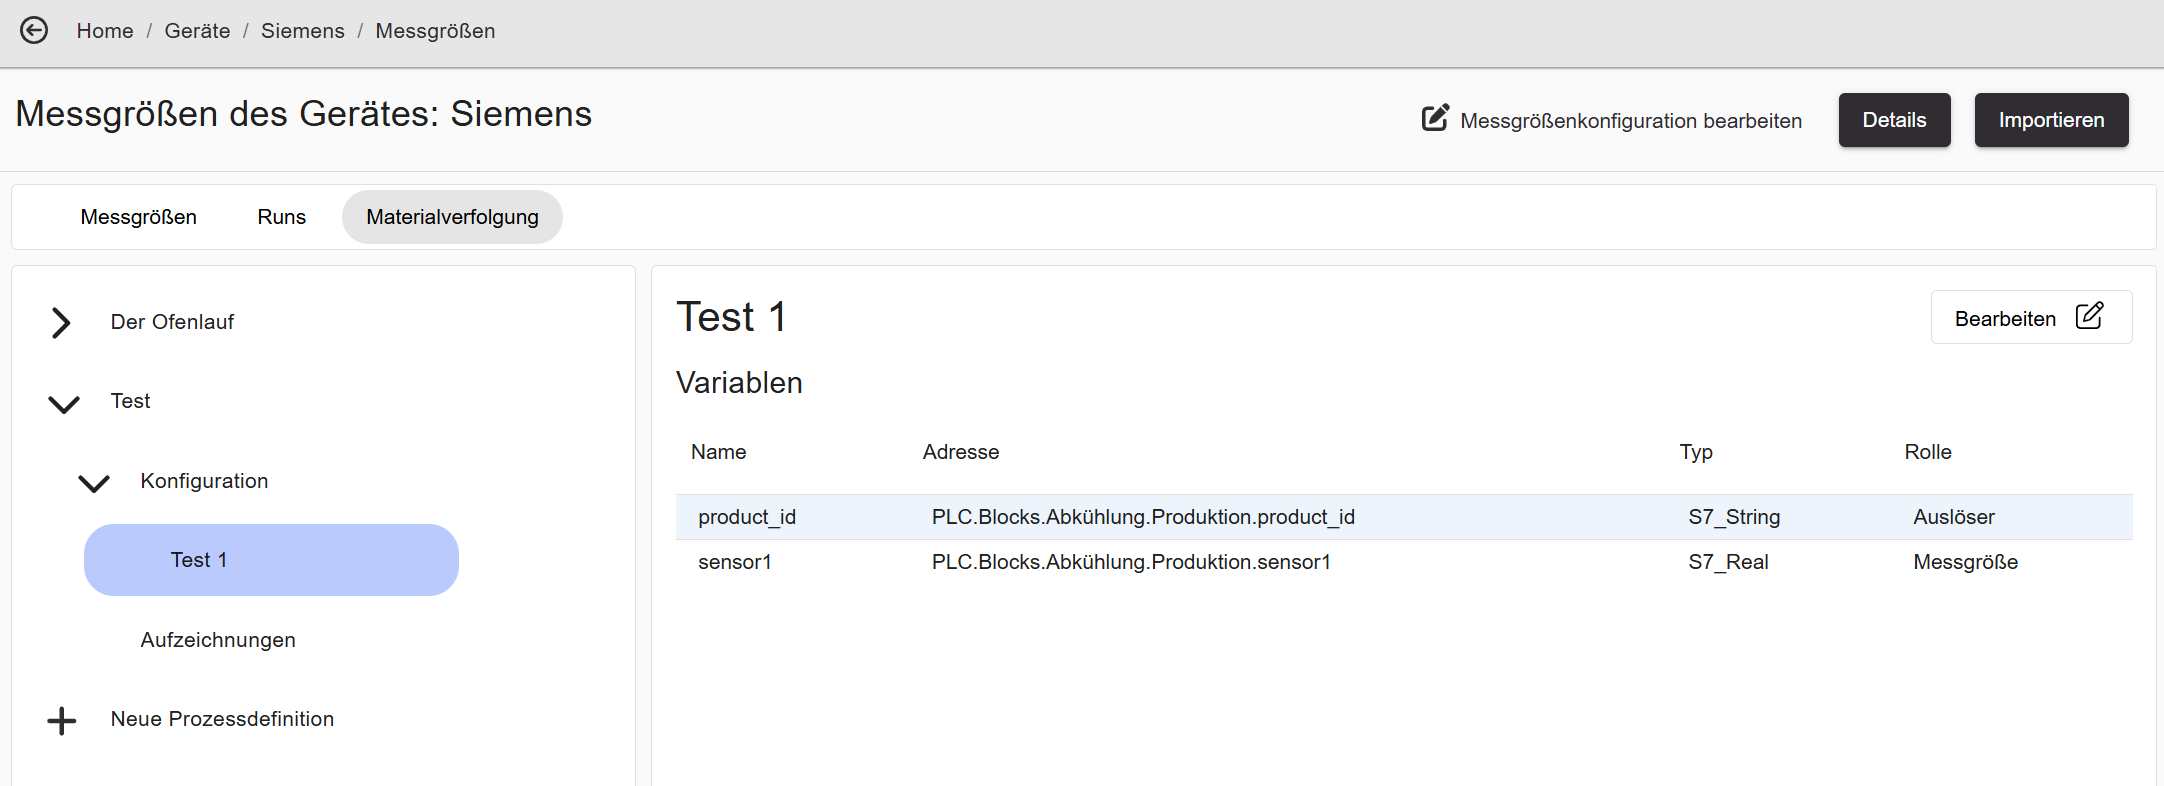Collapse the Test tree node chevron
This screenshot has width=2164, height=786.
(x=64, y=403)
